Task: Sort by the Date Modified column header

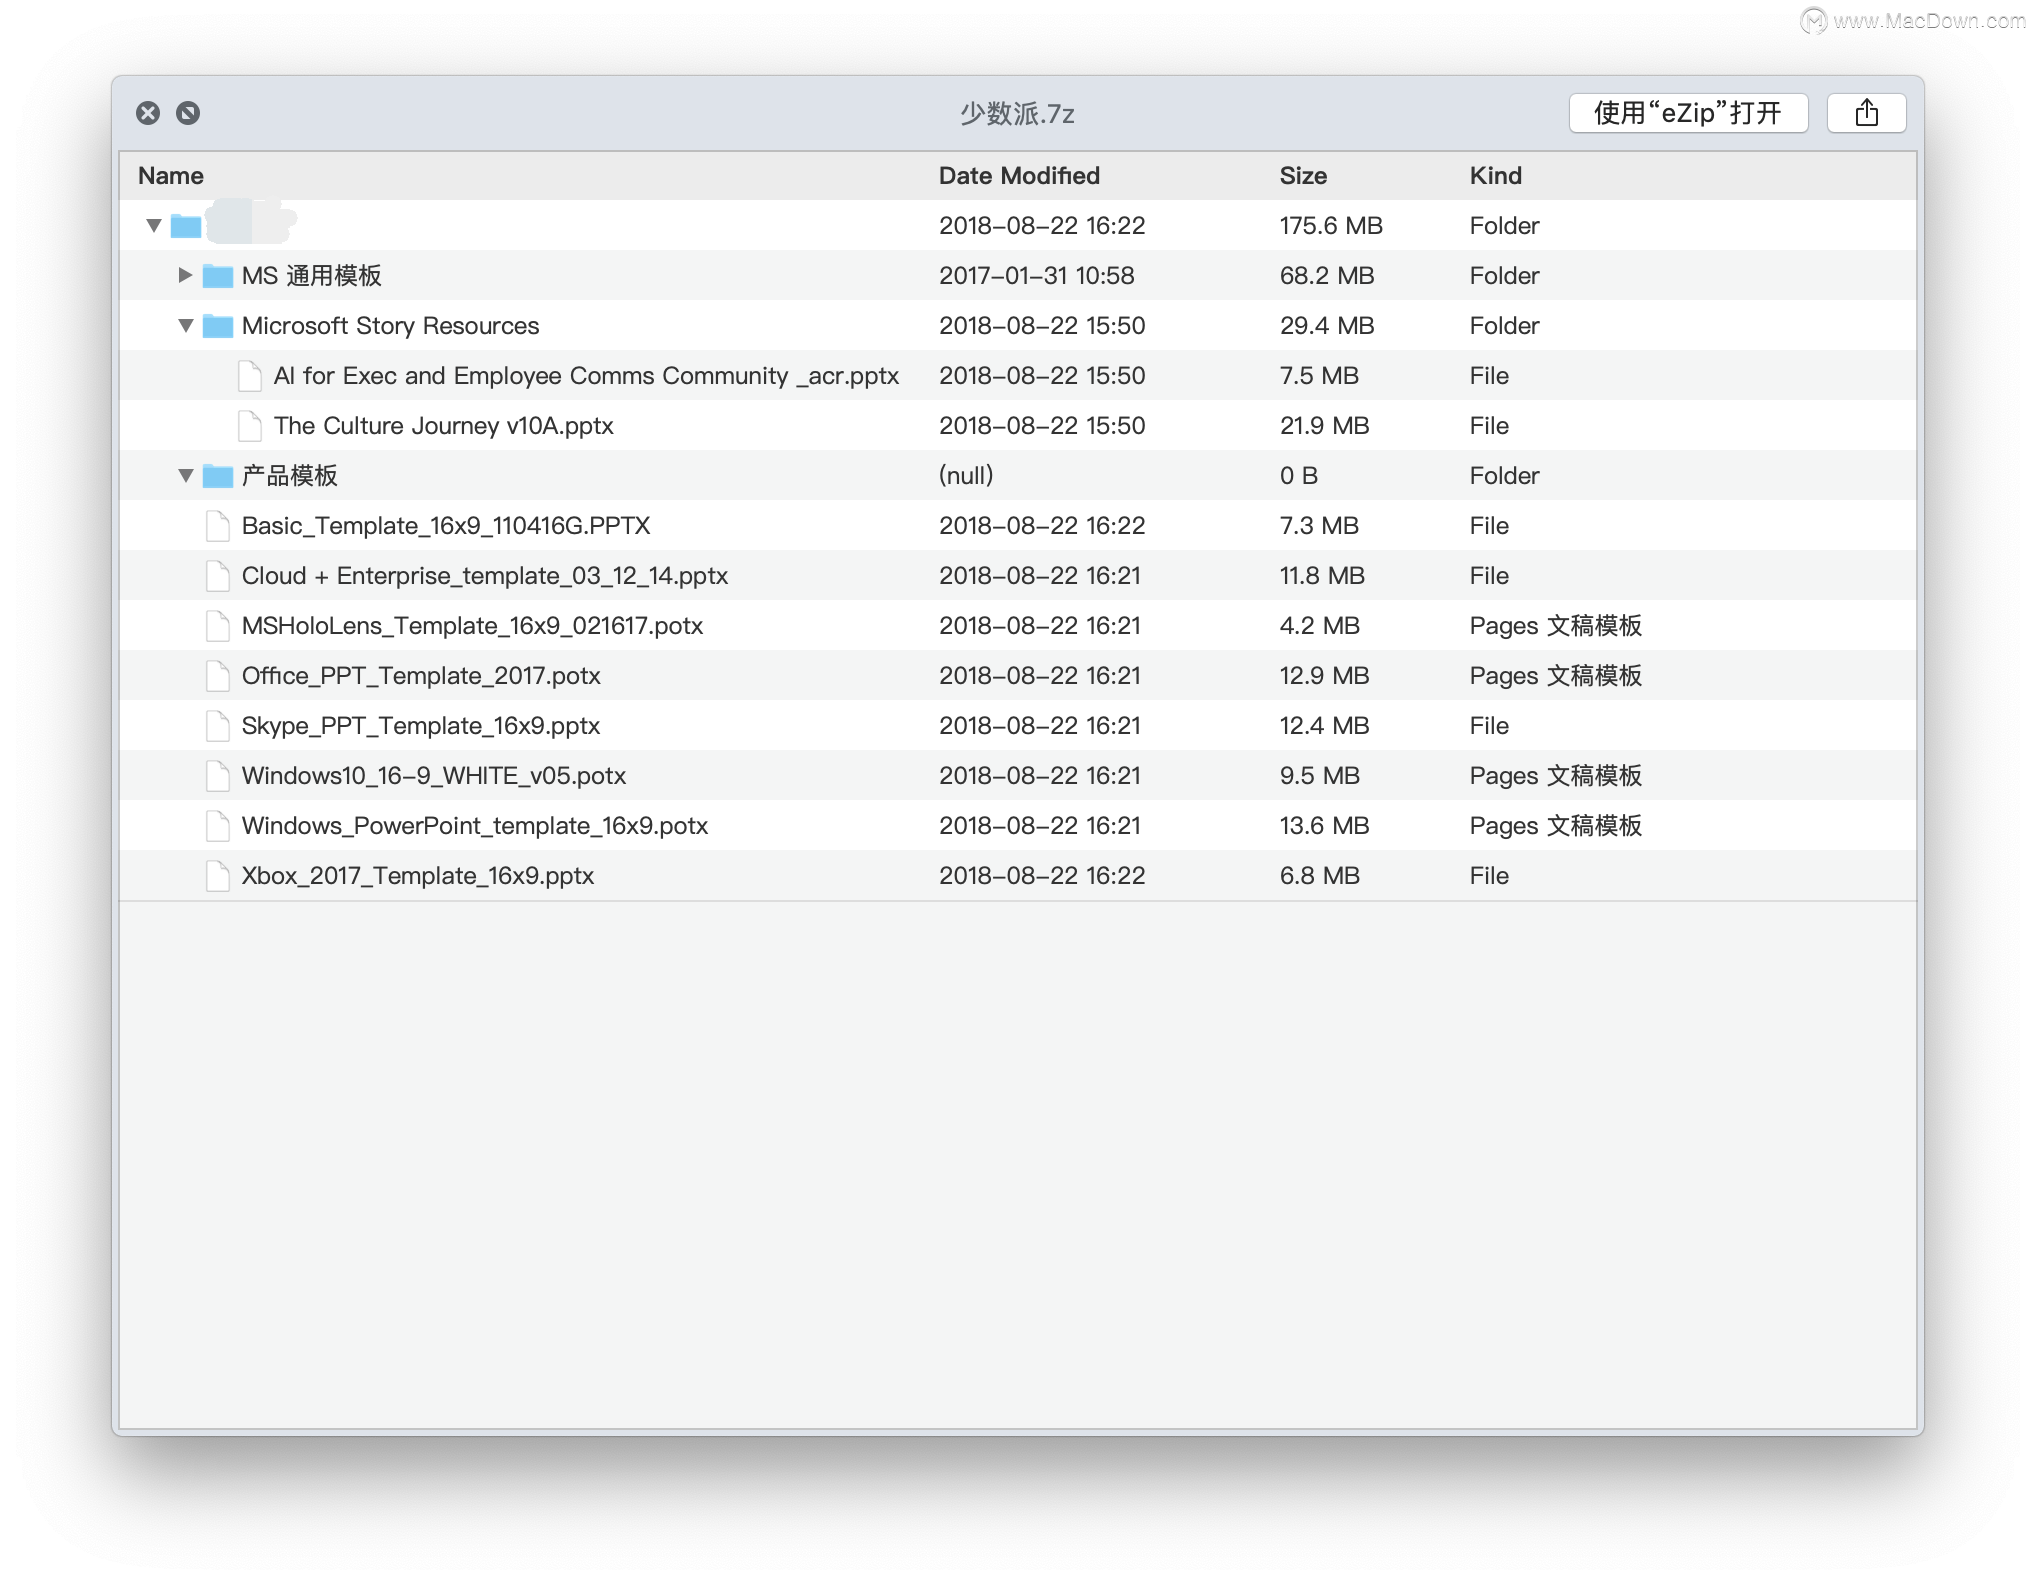Action: click(x=1019, y=176)
